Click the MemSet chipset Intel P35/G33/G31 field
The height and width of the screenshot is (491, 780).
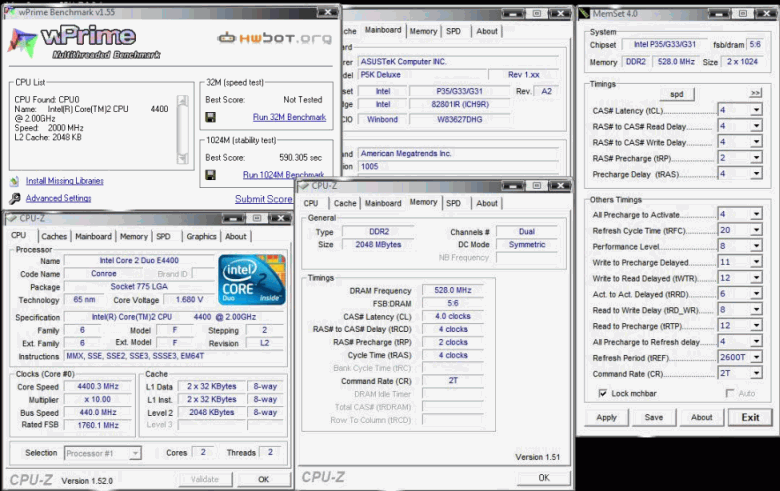(664, 45)
